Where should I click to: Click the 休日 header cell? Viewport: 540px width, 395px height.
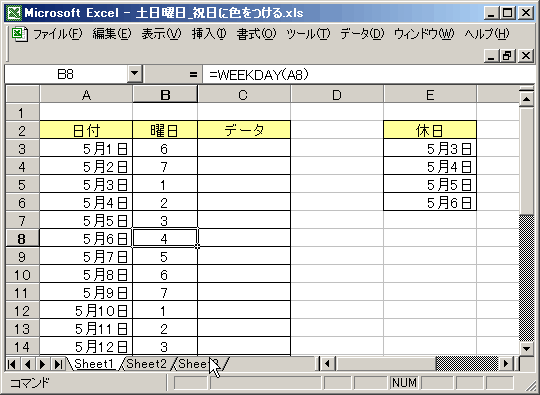tap(430, 130)
